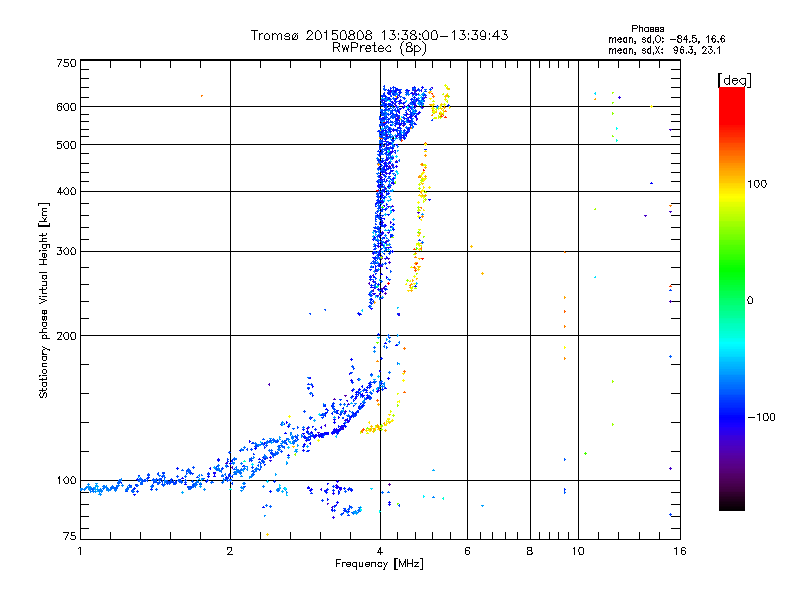800x600 pixels.
Task: Click the x-axis tick label "2"
Action: (x=230, y=551)
